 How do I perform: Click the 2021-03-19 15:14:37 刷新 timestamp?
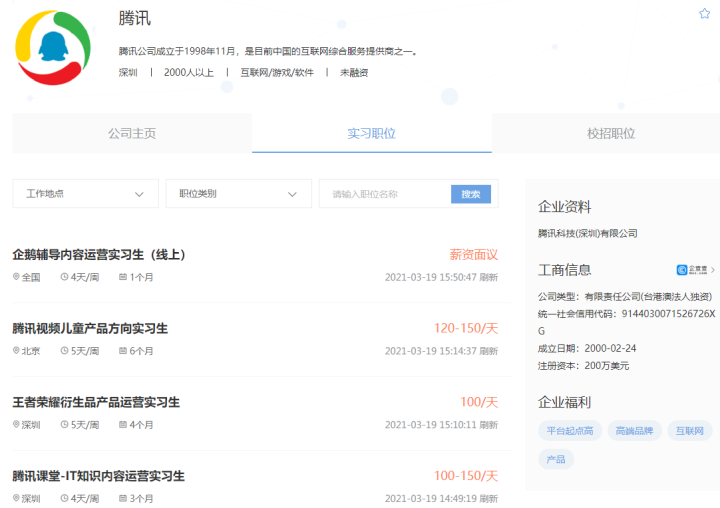(x=441, y=351)
